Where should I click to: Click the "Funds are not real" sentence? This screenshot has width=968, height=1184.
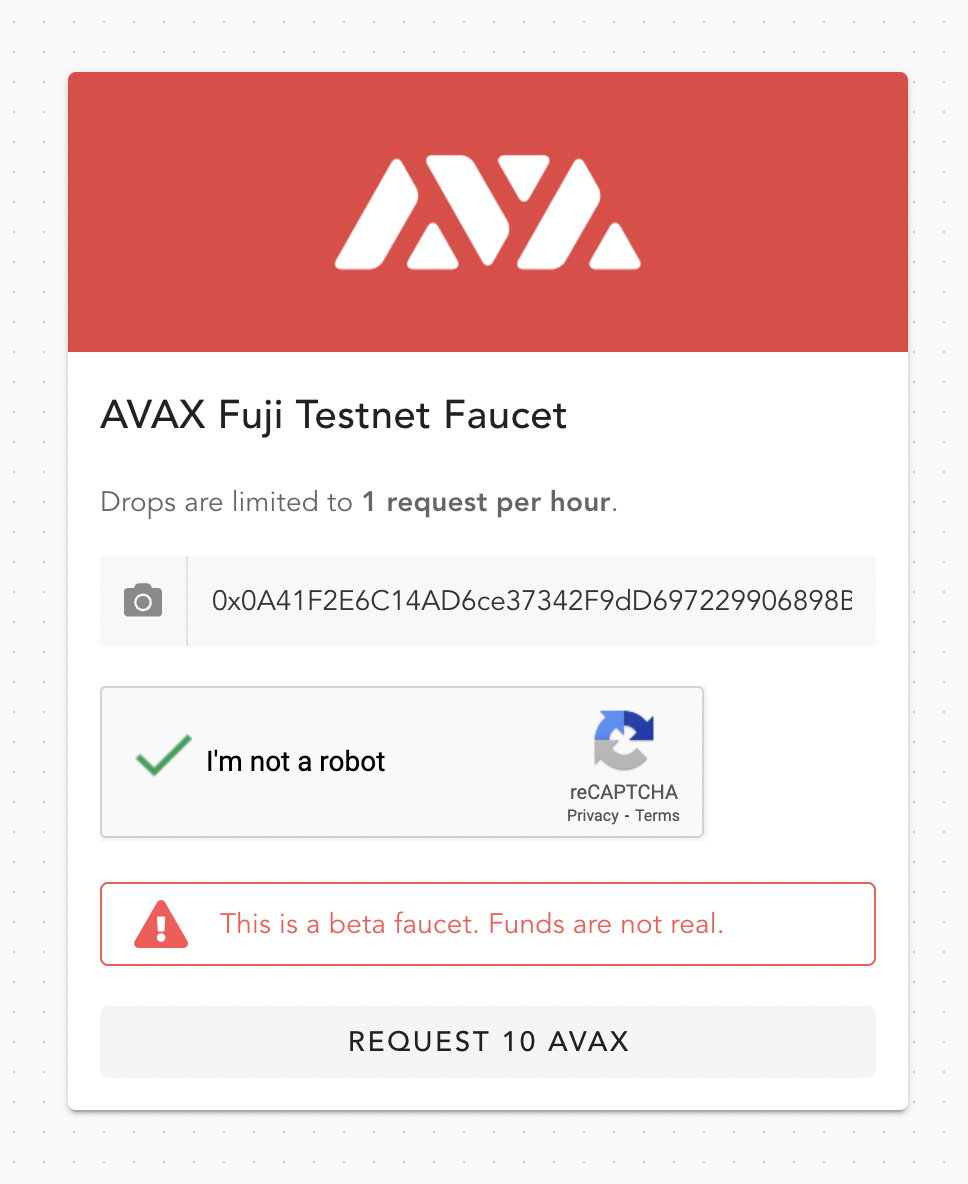[606, 924]
